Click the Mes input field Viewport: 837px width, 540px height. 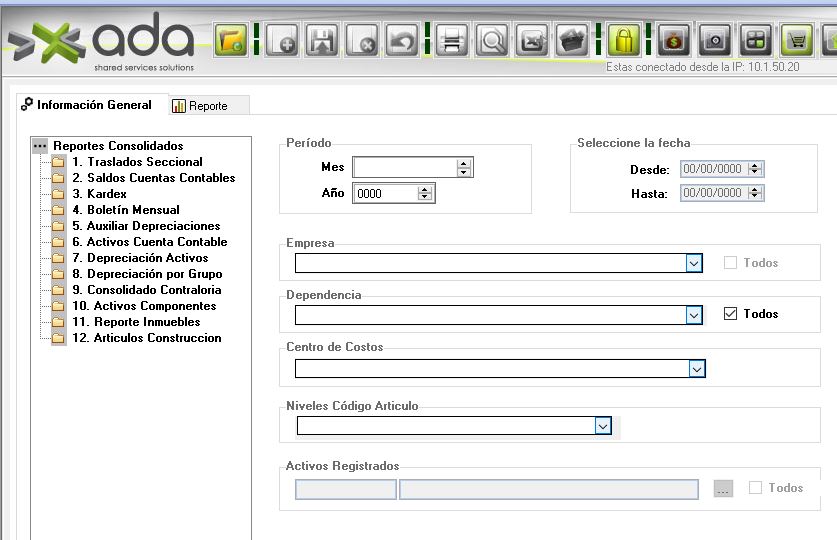tap(404, 168)
